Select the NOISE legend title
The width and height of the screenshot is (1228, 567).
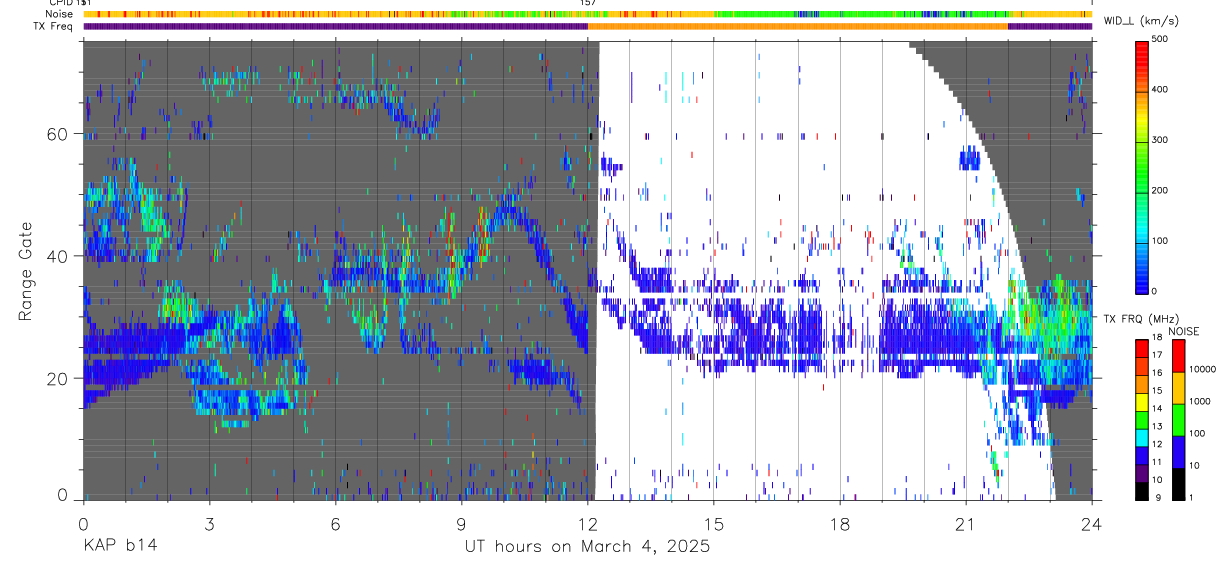[1185, 331]
